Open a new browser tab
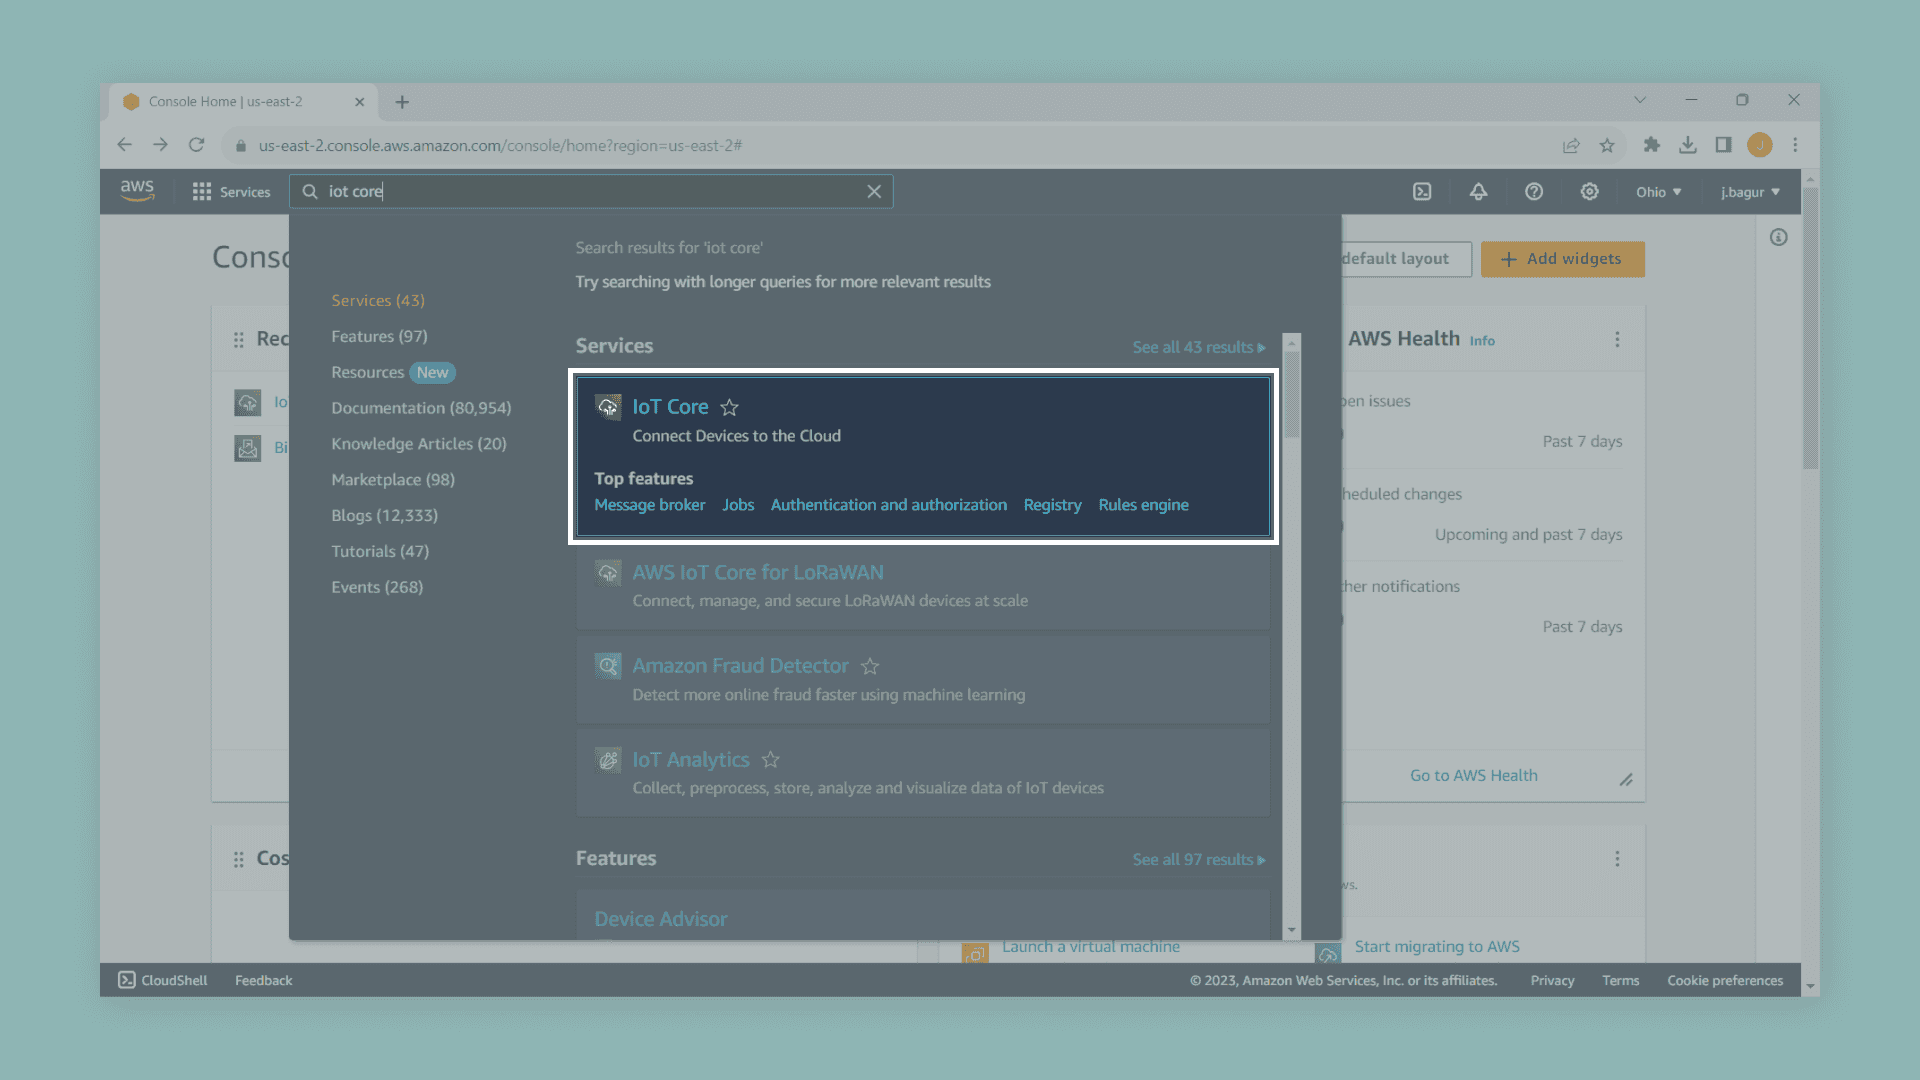This screenshot has width=1920, height=1080. [402, 102]
